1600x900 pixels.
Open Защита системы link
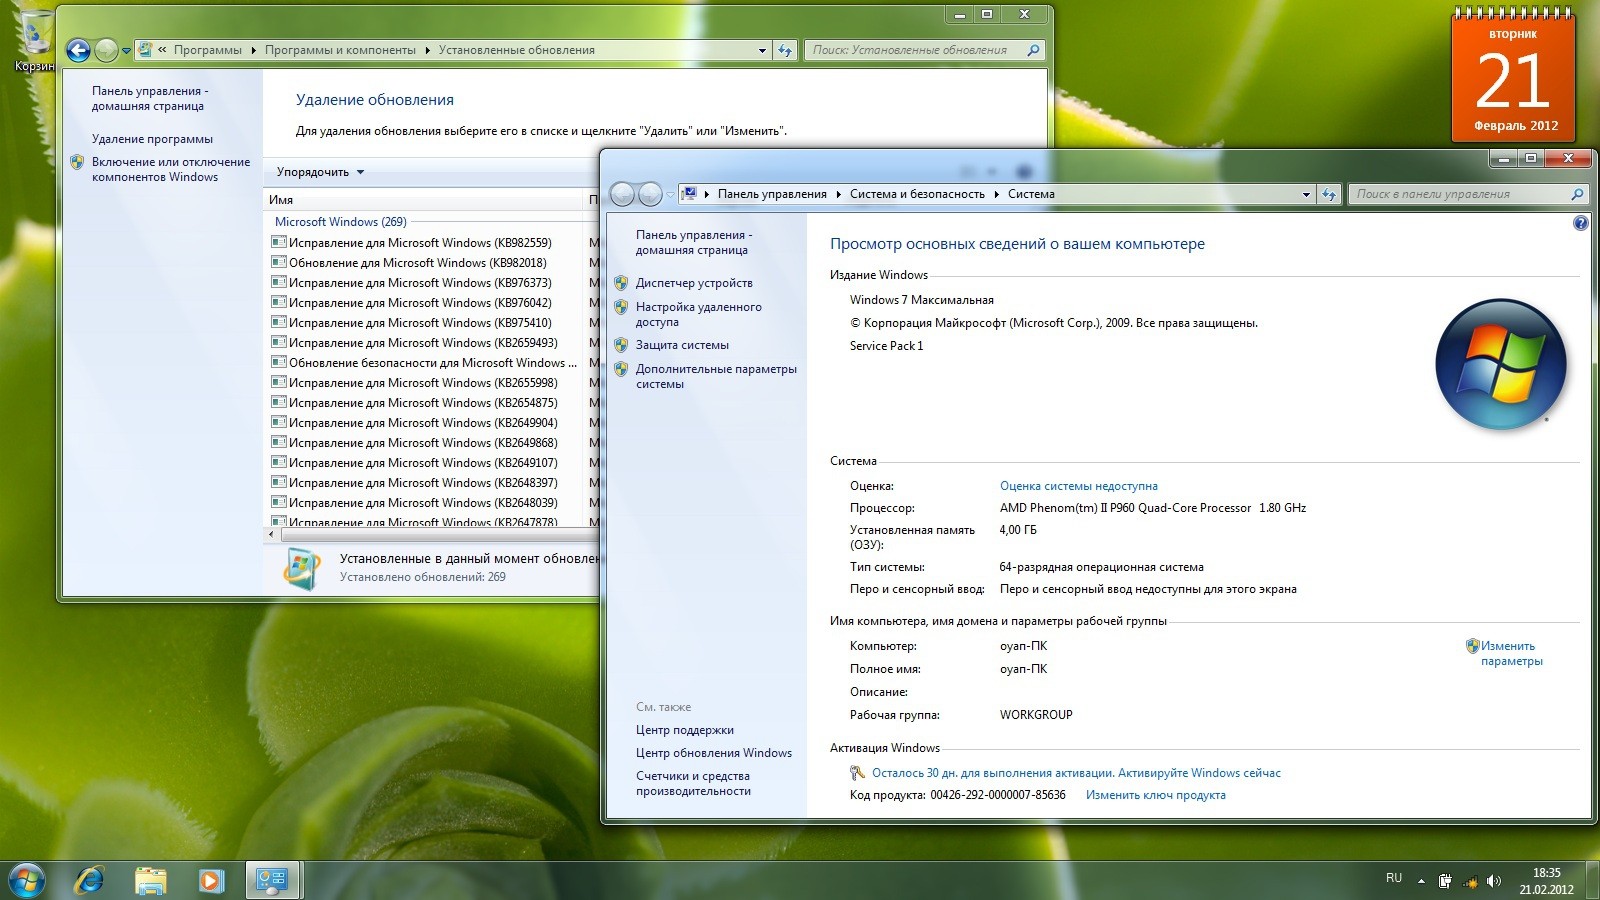click(x=682, y=345)
